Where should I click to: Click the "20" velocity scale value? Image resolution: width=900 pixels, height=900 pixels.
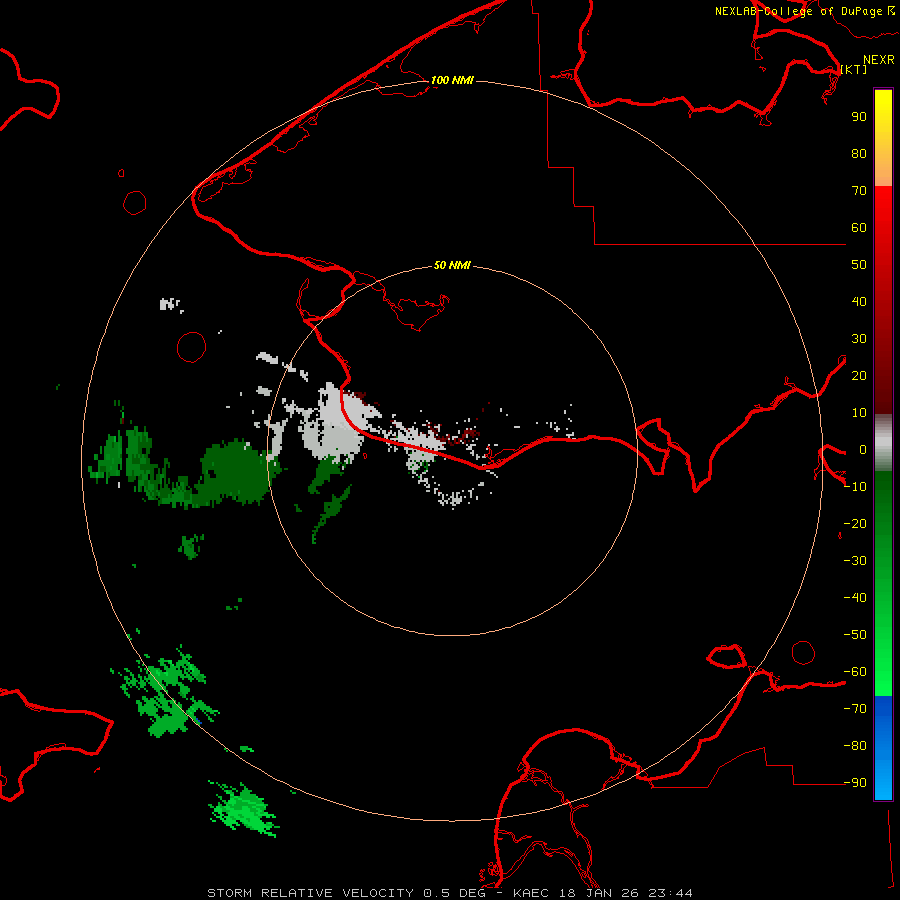point(859,376)
